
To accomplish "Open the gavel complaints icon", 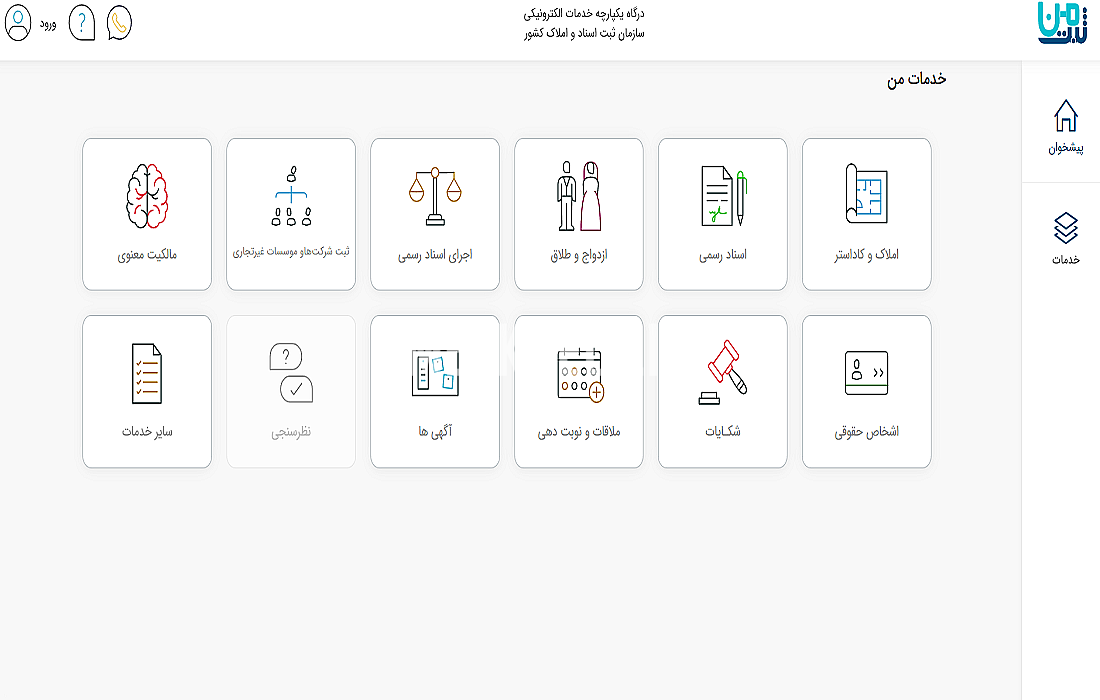I will click(723, 372).
